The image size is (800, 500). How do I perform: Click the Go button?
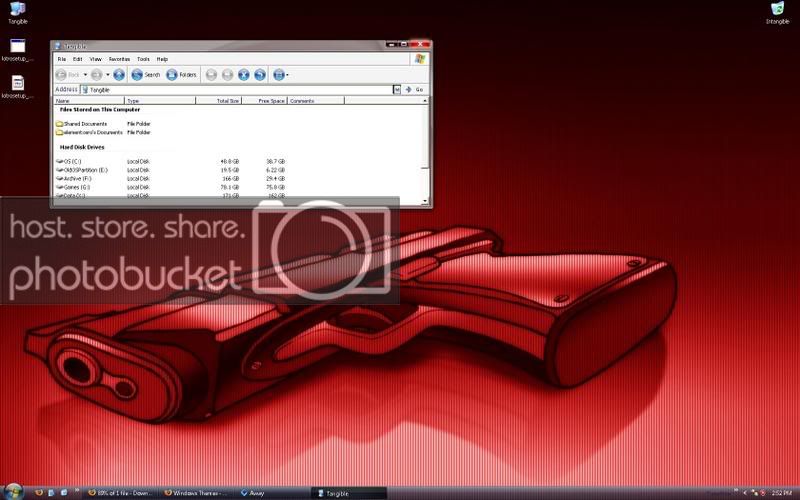(x=415, y=90)
